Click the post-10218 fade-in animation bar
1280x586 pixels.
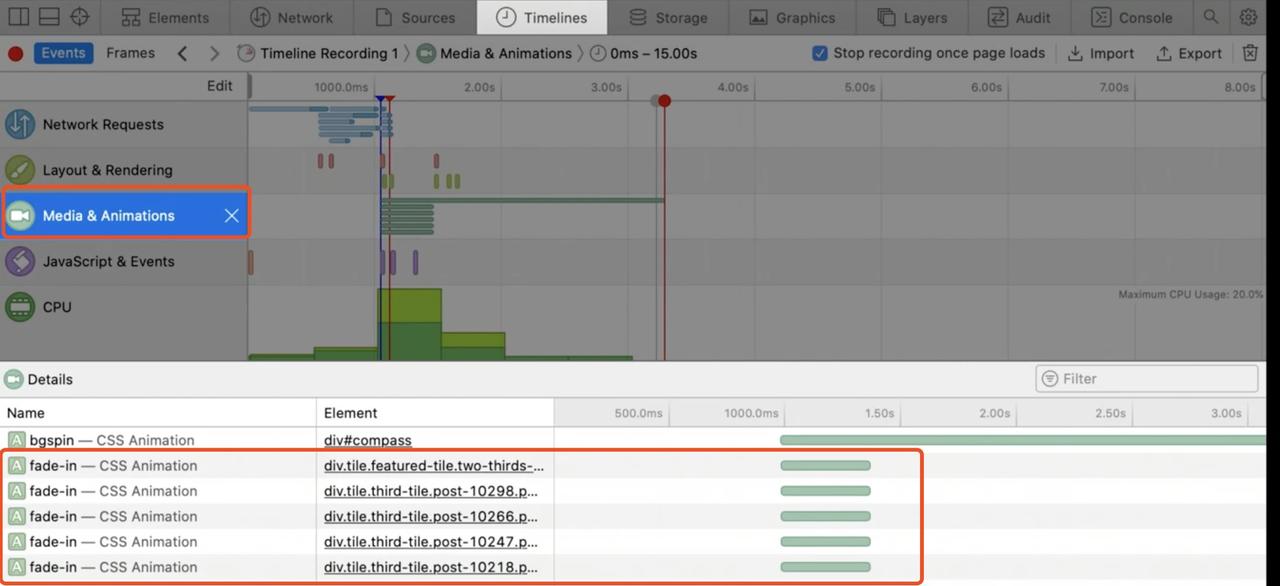click(x=825, y=567)
